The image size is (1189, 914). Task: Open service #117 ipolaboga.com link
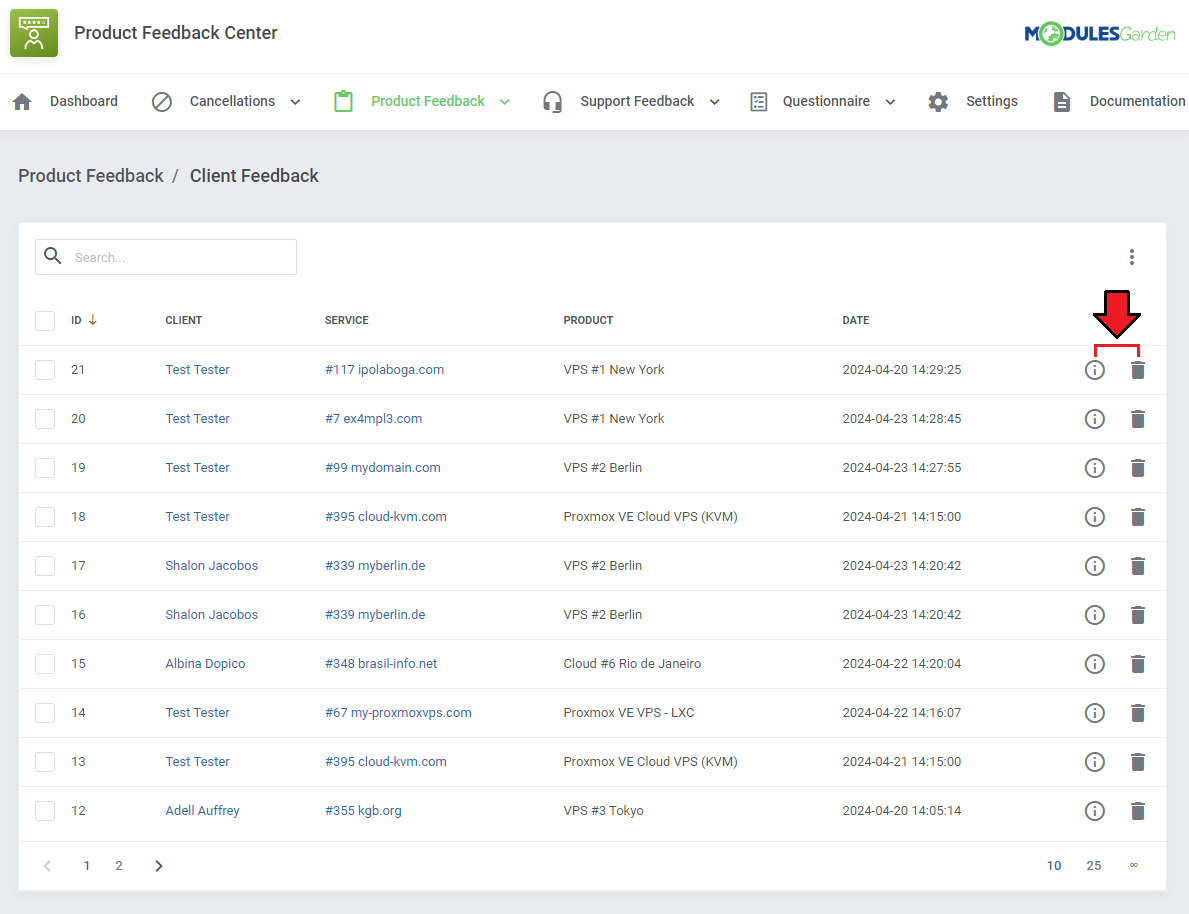384,370
